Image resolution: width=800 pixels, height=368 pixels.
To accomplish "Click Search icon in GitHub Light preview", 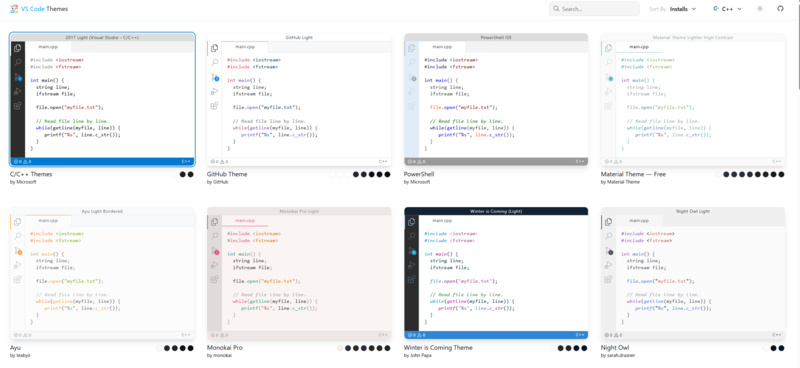I will pos(215,62).
